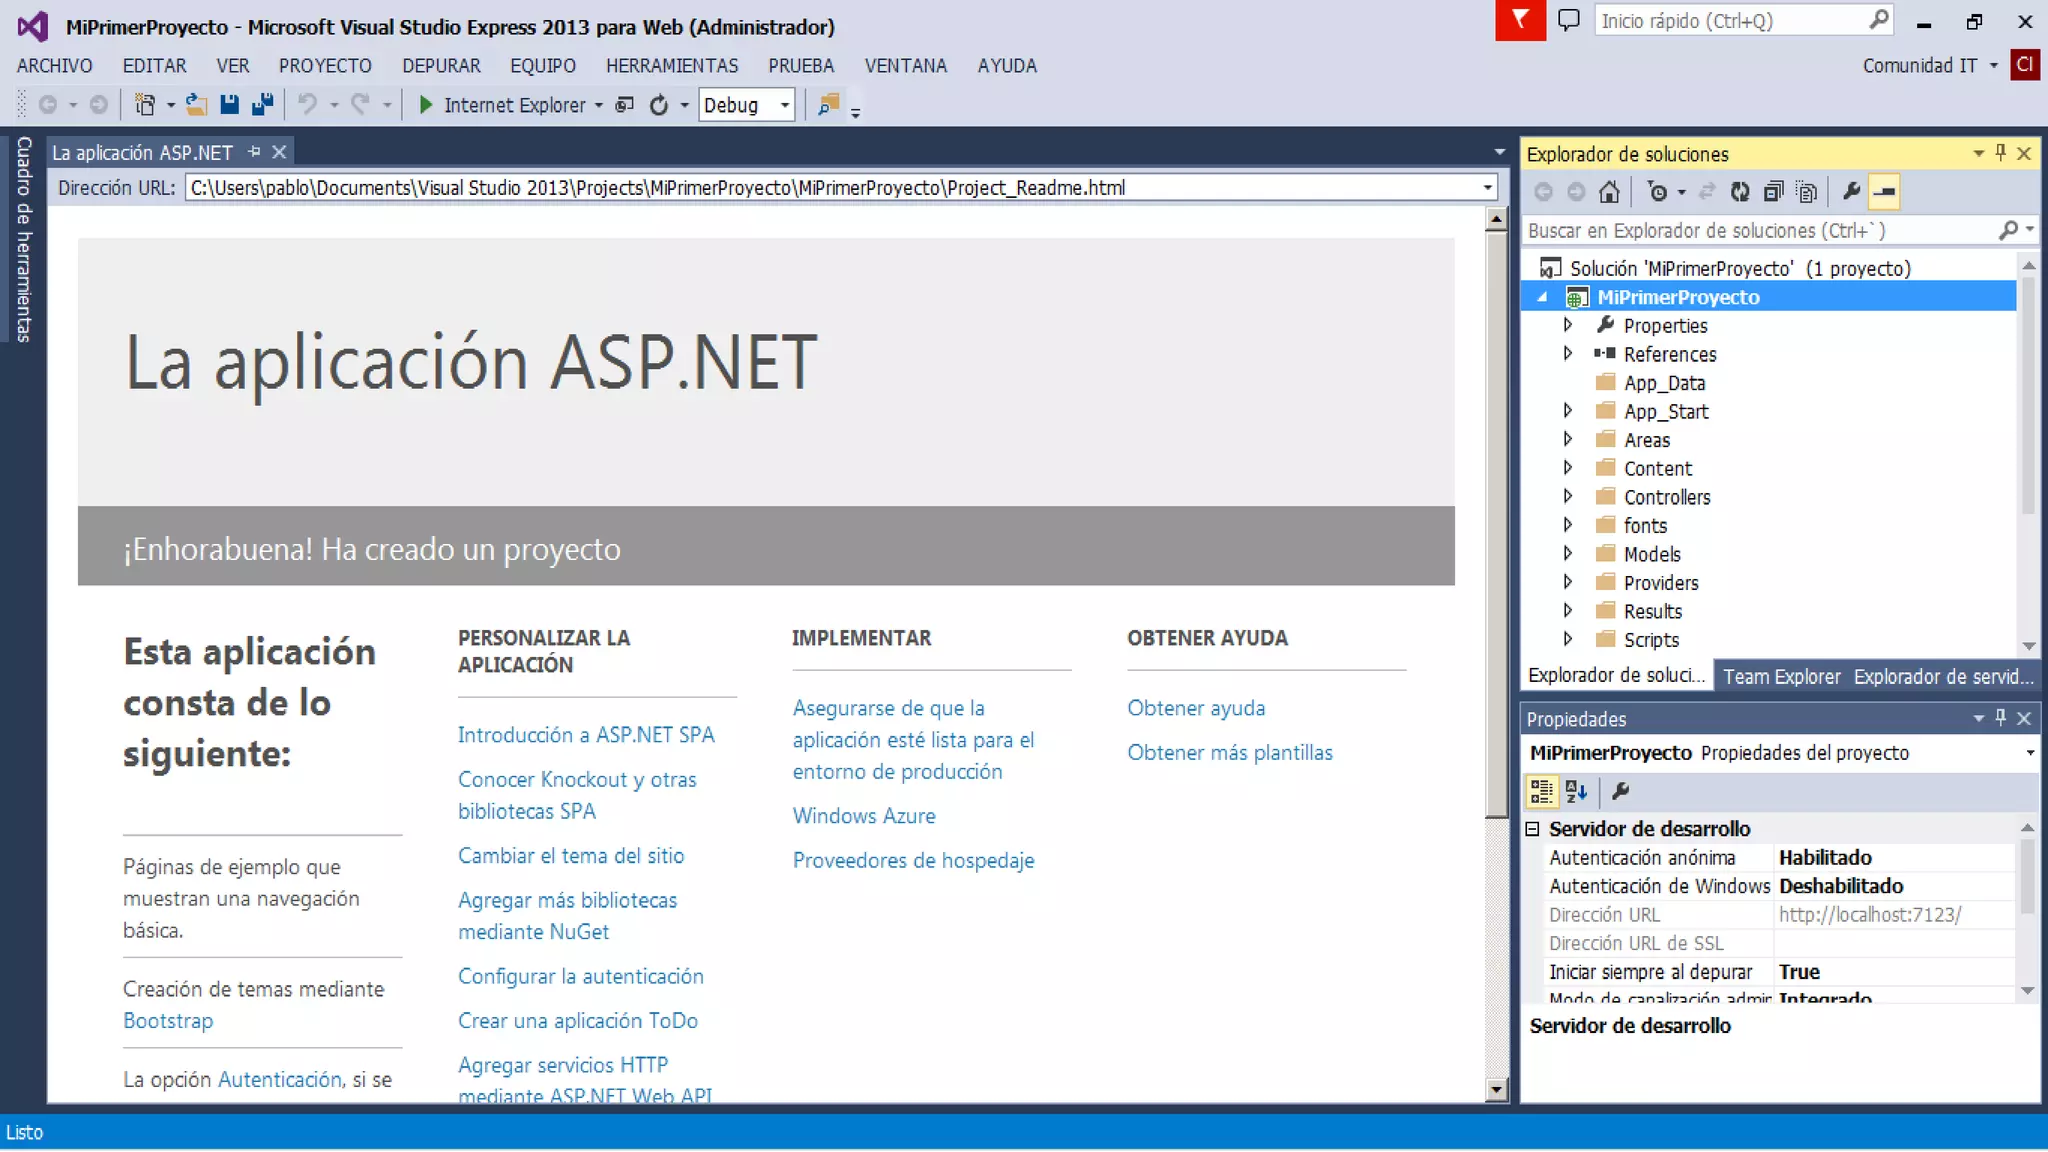Collapse the Servidor de desarrollo section
This screenshot has width=2048, height=1152.
(x=1533, y=829)
